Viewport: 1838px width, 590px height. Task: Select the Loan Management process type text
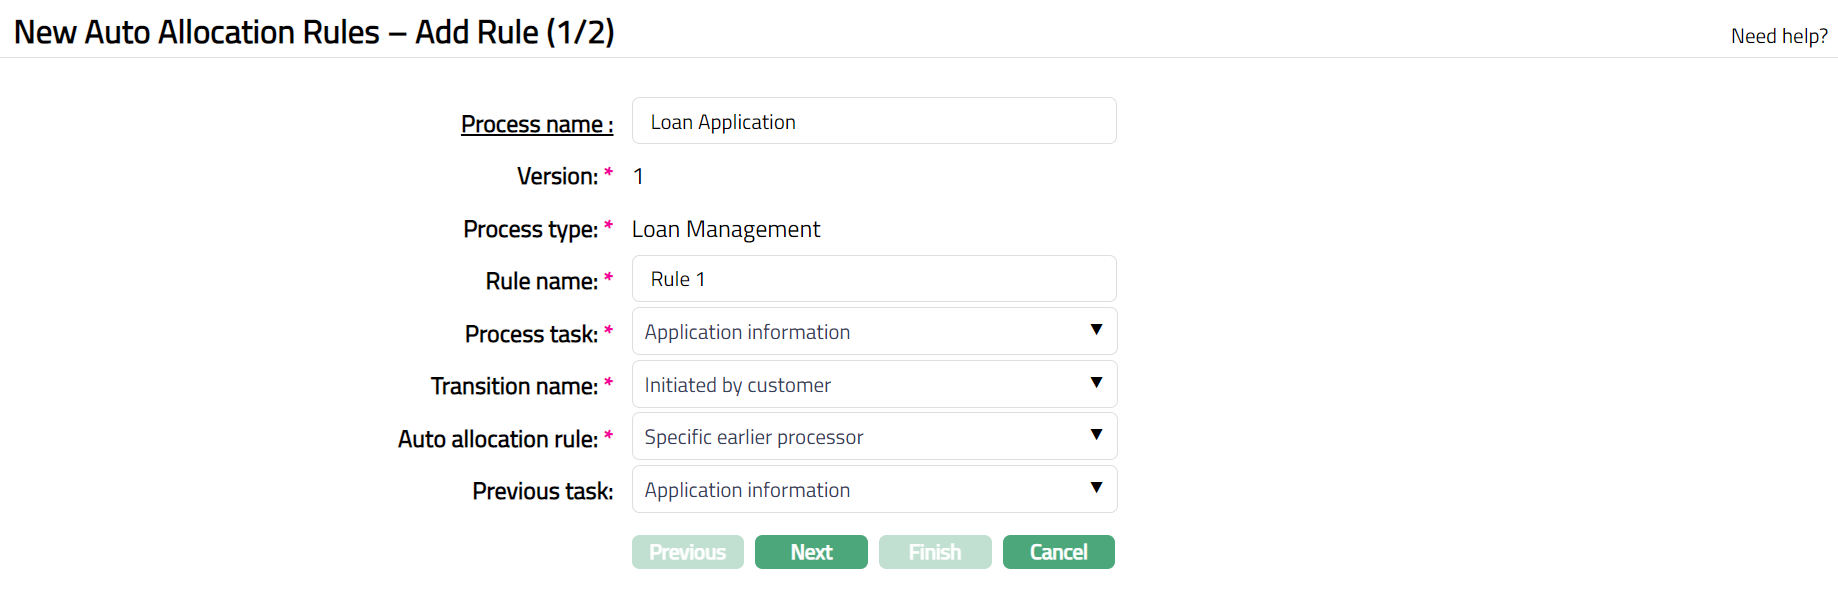(x=725, y=228)
